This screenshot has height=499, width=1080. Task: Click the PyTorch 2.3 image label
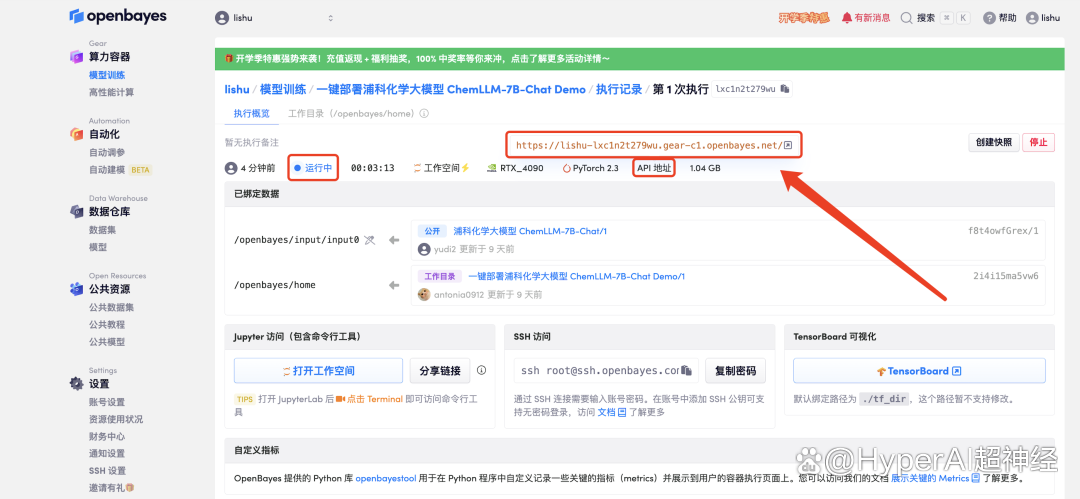coord(591,167)
